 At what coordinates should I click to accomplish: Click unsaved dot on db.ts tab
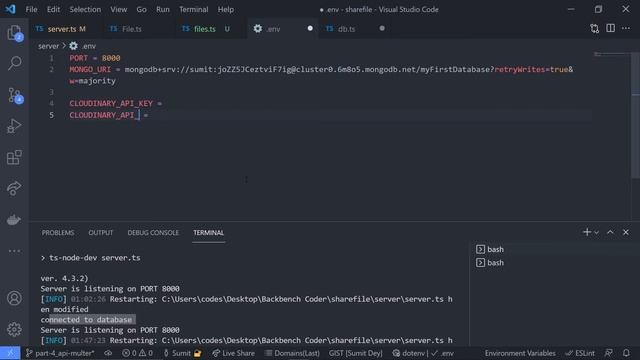coord(382,28)
